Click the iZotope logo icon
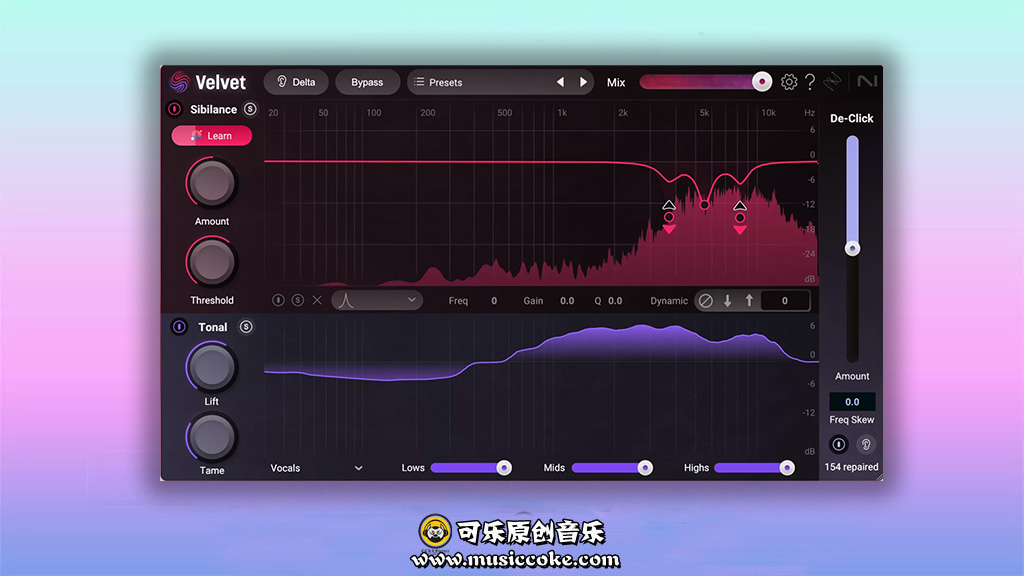 [x=833, y=82]
